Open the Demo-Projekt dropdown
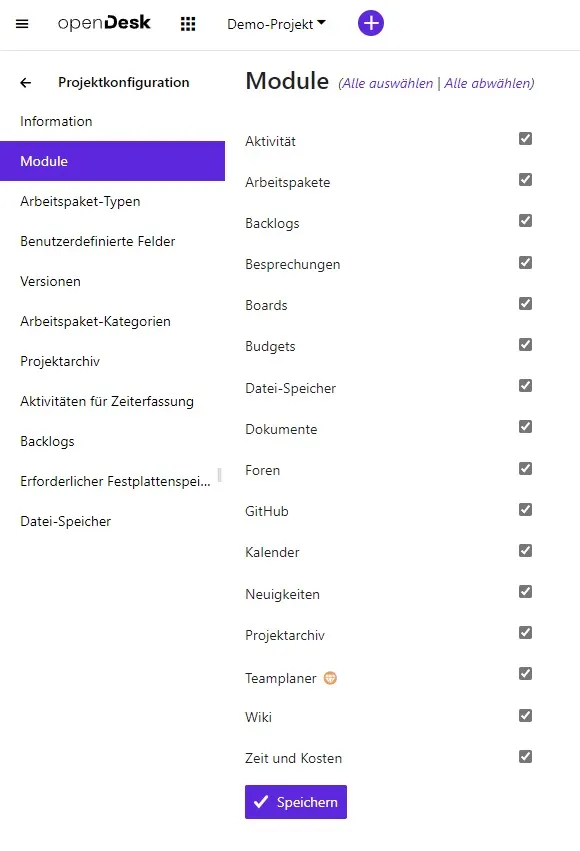580x851 pixels. (x=277, y=24)
